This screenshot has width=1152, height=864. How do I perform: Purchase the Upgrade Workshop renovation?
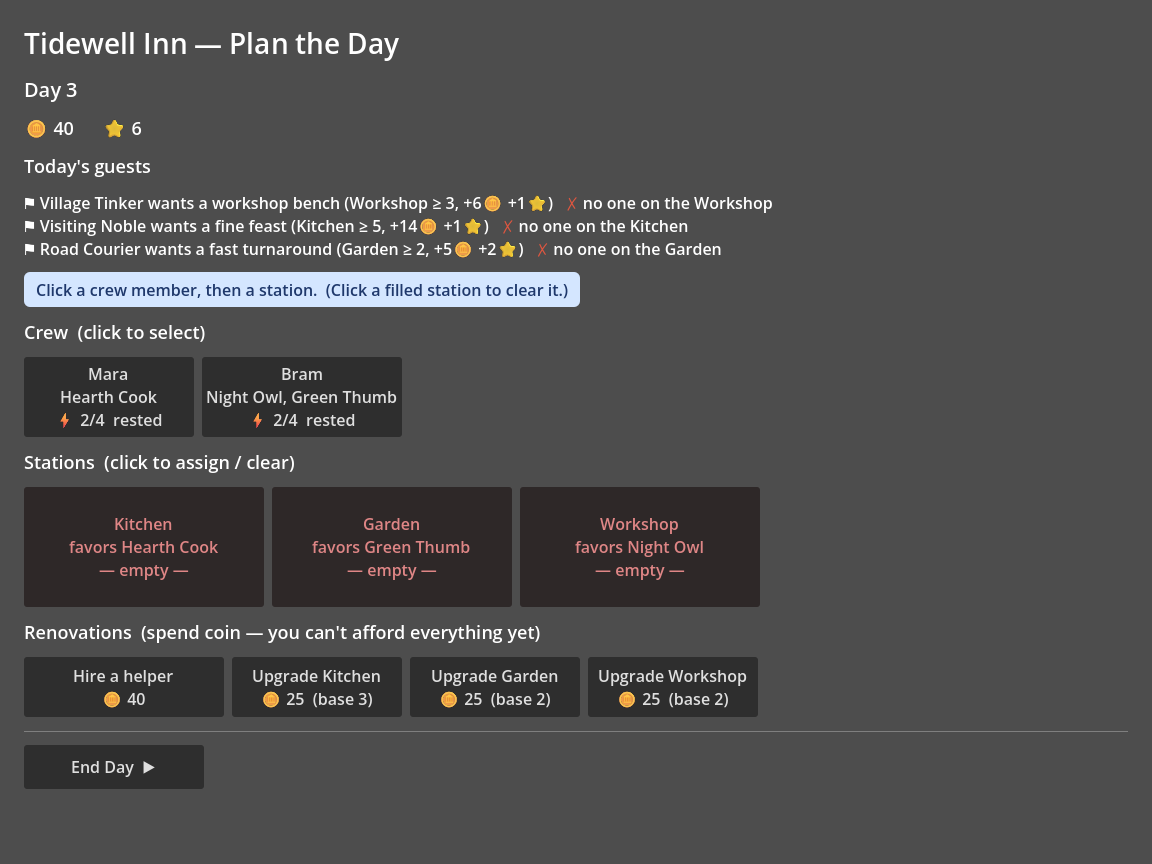(x=672, y=687)
